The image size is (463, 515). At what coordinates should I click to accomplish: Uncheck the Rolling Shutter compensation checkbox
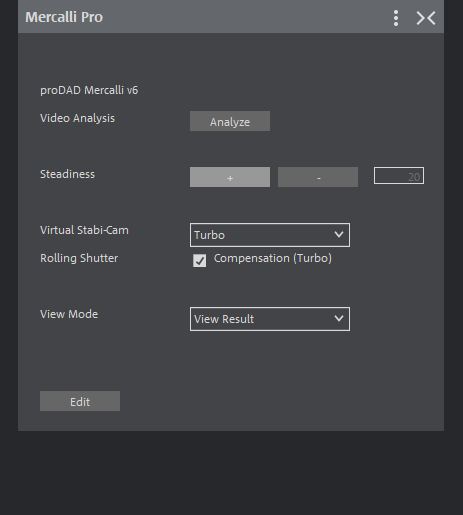click(x=199, y=260)
